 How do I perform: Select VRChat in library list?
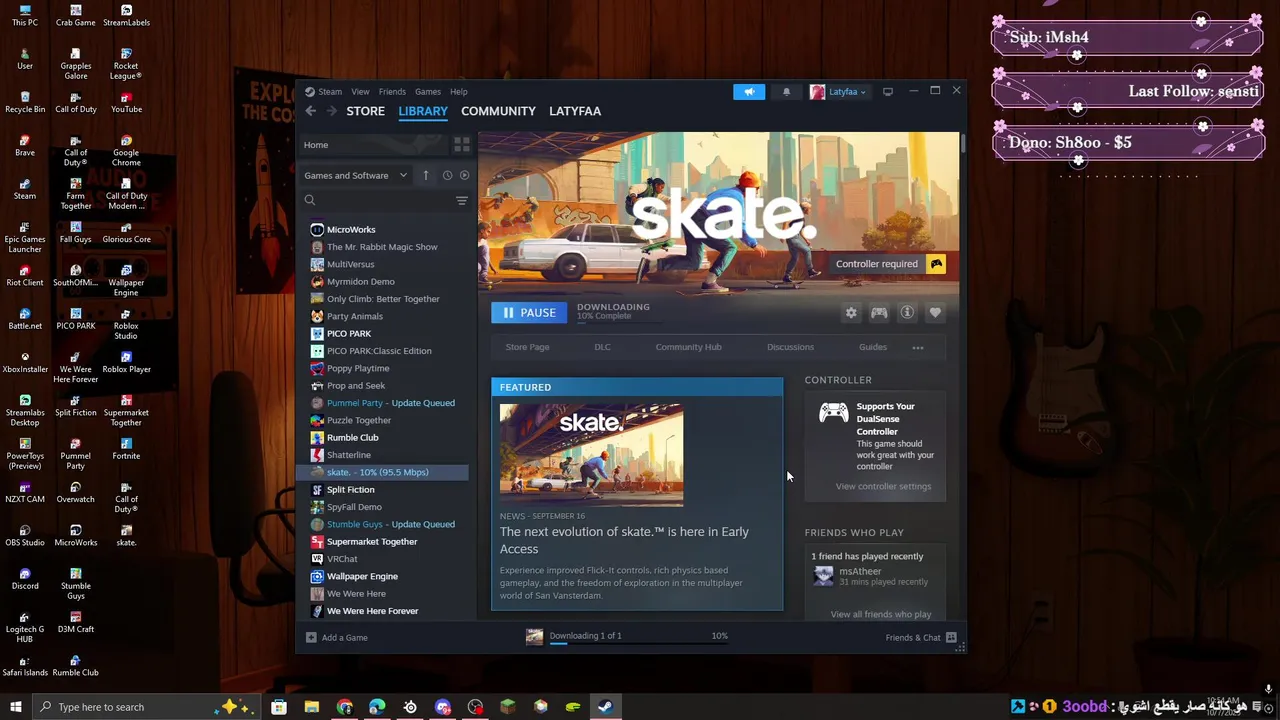coord(342,559)
